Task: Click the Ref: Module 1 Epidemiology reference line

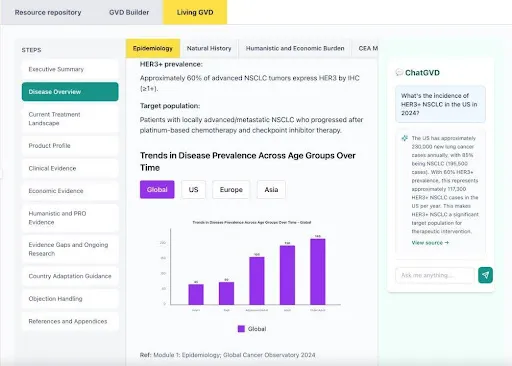Action: pyautogui.click(x=227, y=355)
